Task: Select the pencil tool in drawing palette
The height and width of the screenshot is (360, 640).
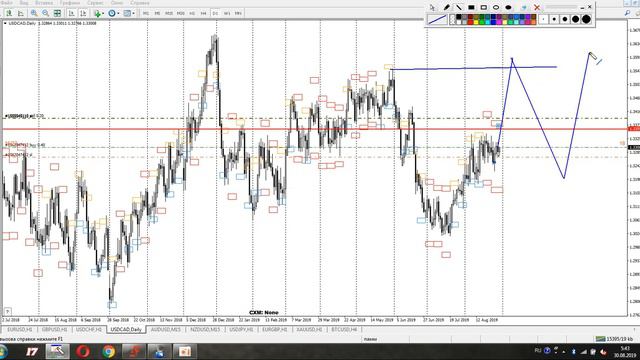Action: pyautogui.click(x=447, y=7)
